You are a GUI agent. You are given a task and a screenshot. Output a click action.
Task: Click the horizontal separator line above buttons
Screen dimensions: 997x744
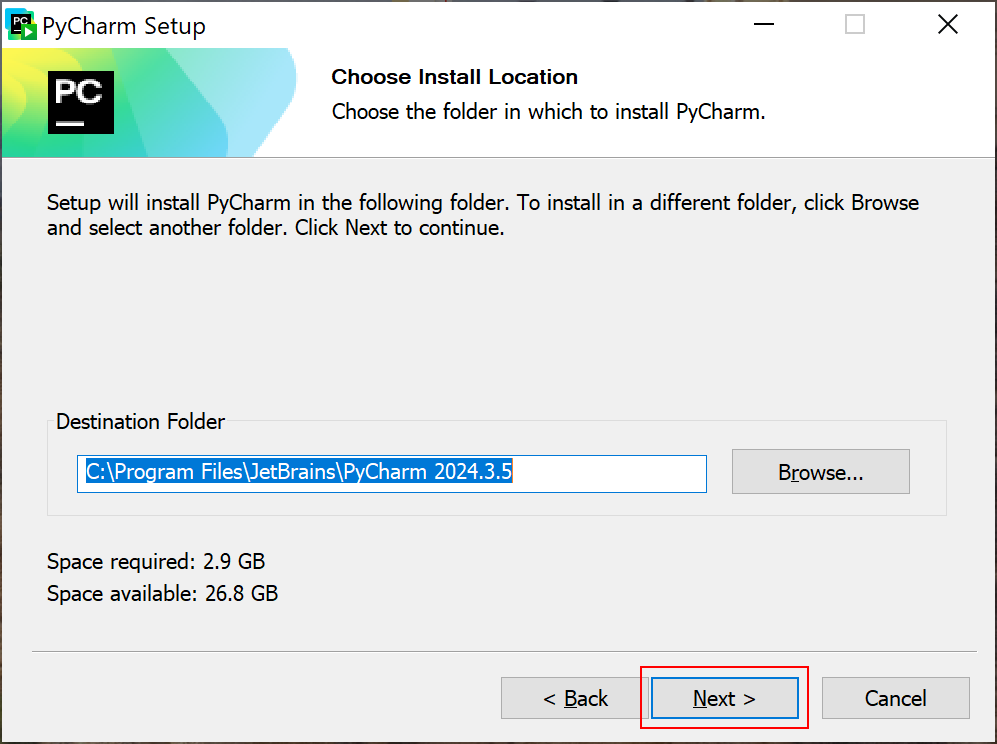pos(498,651)
